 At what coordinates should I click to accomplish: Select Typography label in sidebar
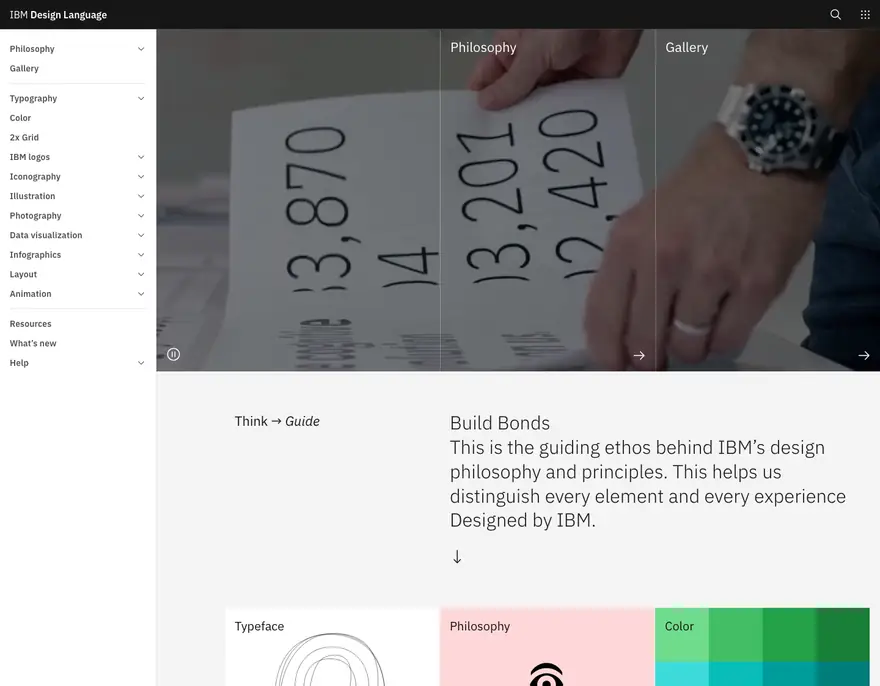click(x=33, y=98)
